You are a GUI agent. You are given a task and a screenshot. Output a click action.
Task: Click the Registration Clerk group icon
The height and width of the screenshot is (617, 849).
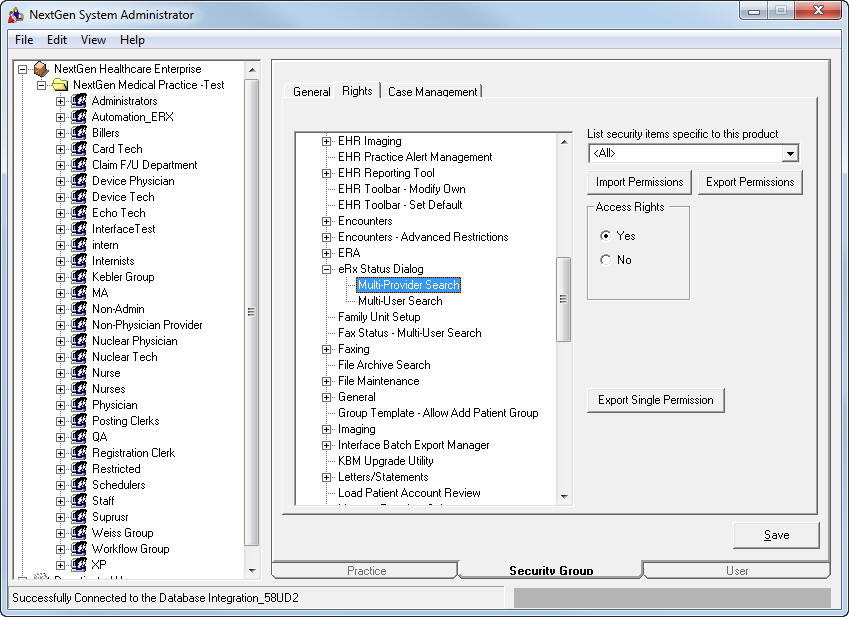coord(79,452)
